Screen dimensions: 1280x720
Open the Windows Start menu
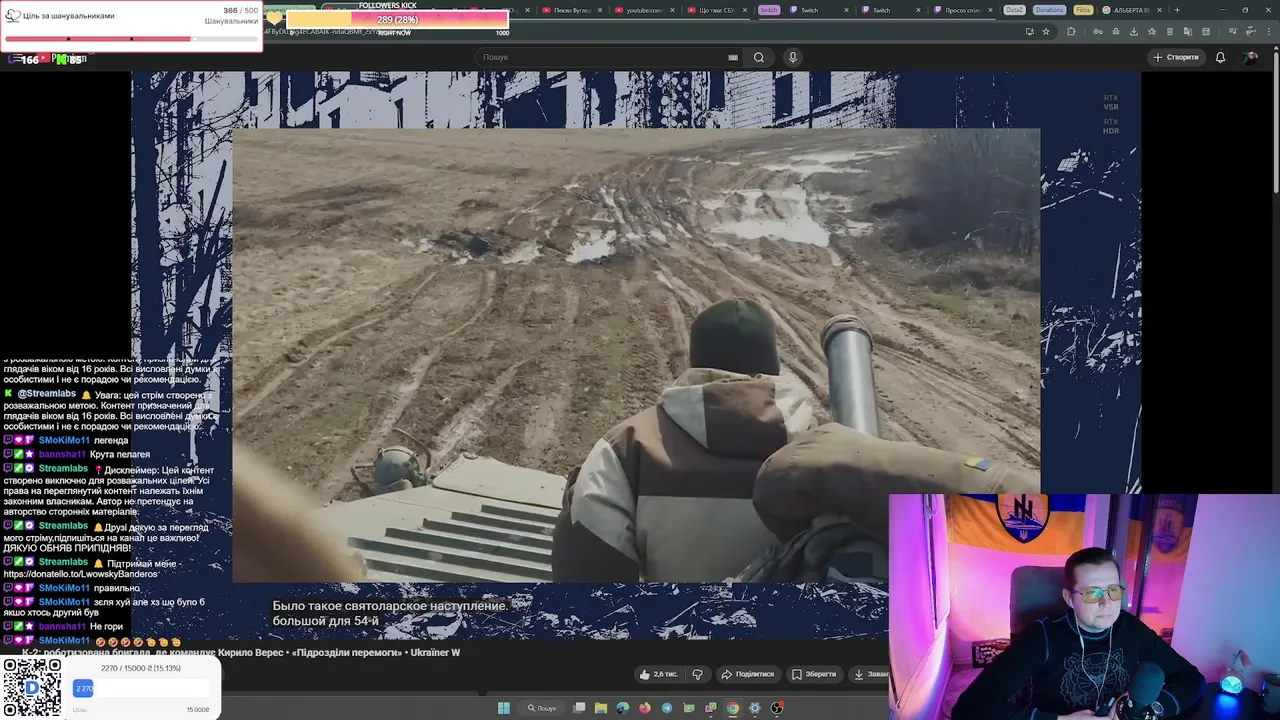[504, 708]
